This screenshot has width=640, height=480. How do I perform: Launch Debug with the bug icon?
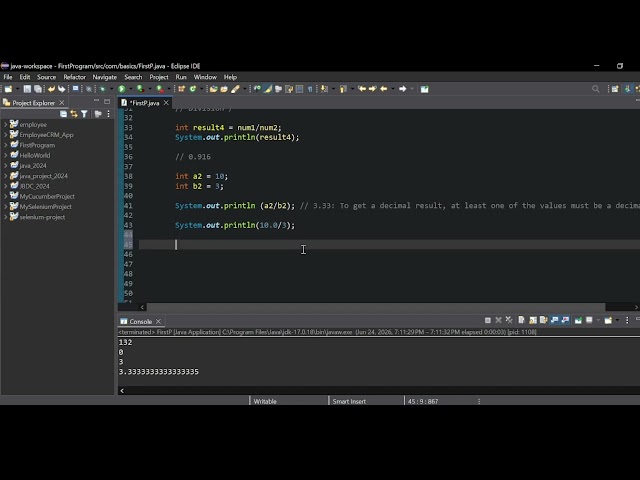(102, 89)
